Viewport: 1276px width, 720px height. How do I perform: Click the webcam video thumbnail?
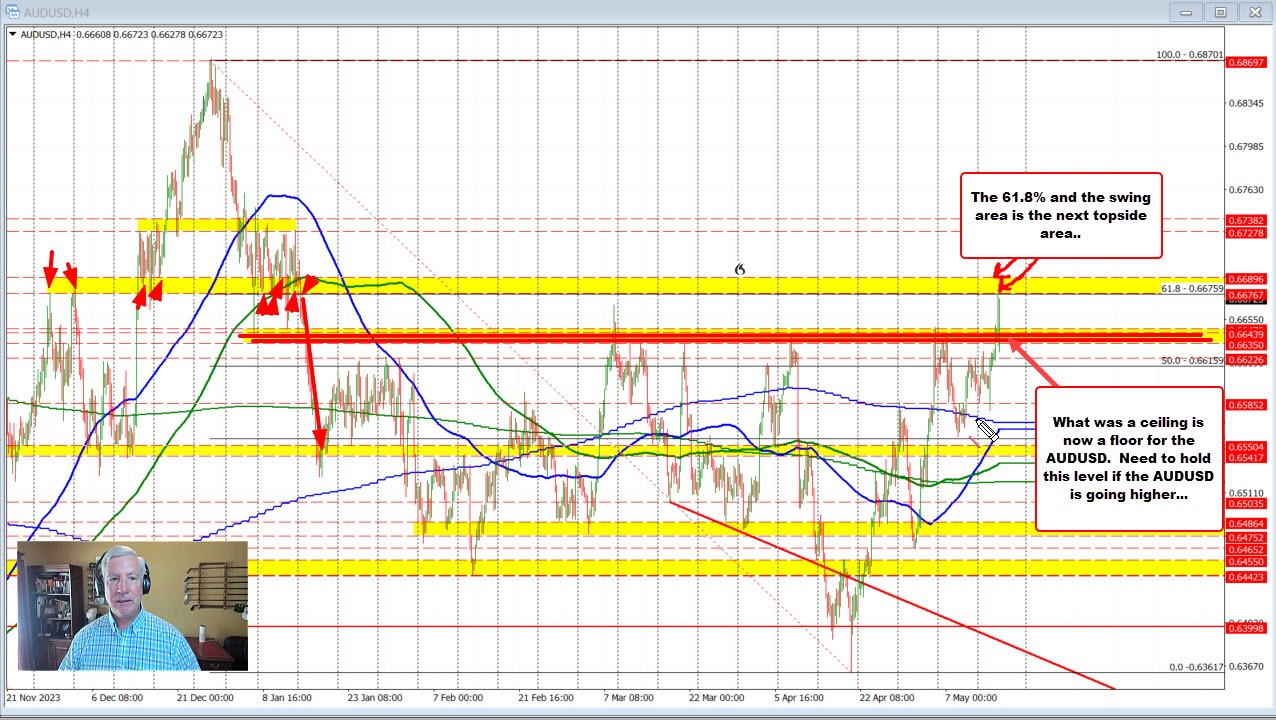[x=130, y=605]
